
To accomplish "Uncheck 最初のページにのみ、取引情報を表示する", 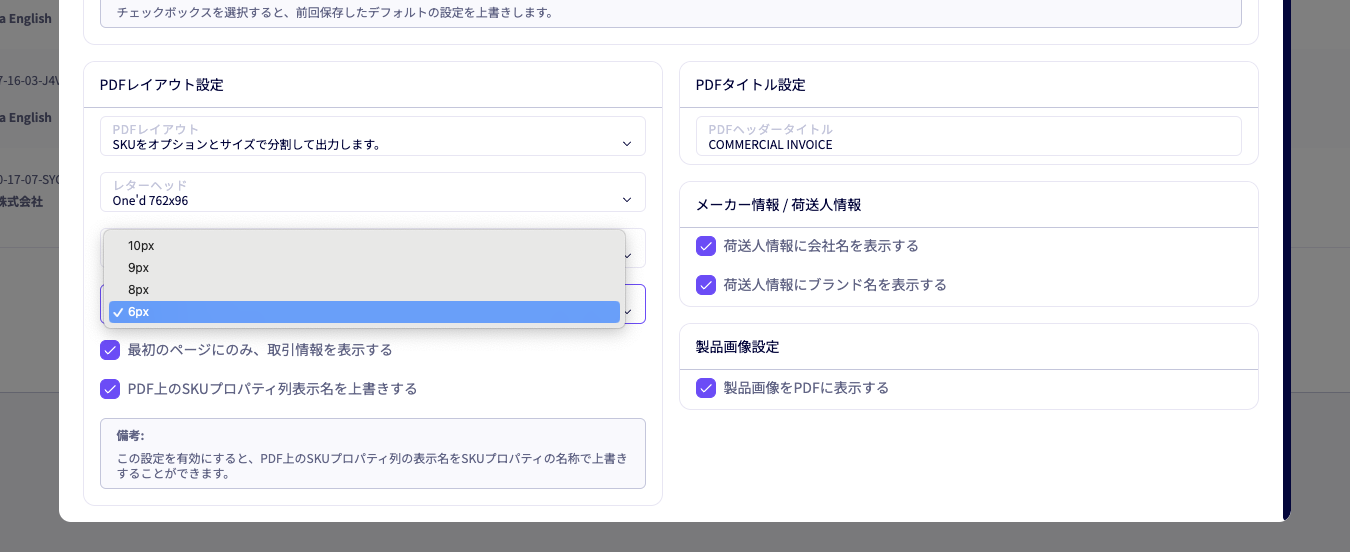I will tap(110, 350).
